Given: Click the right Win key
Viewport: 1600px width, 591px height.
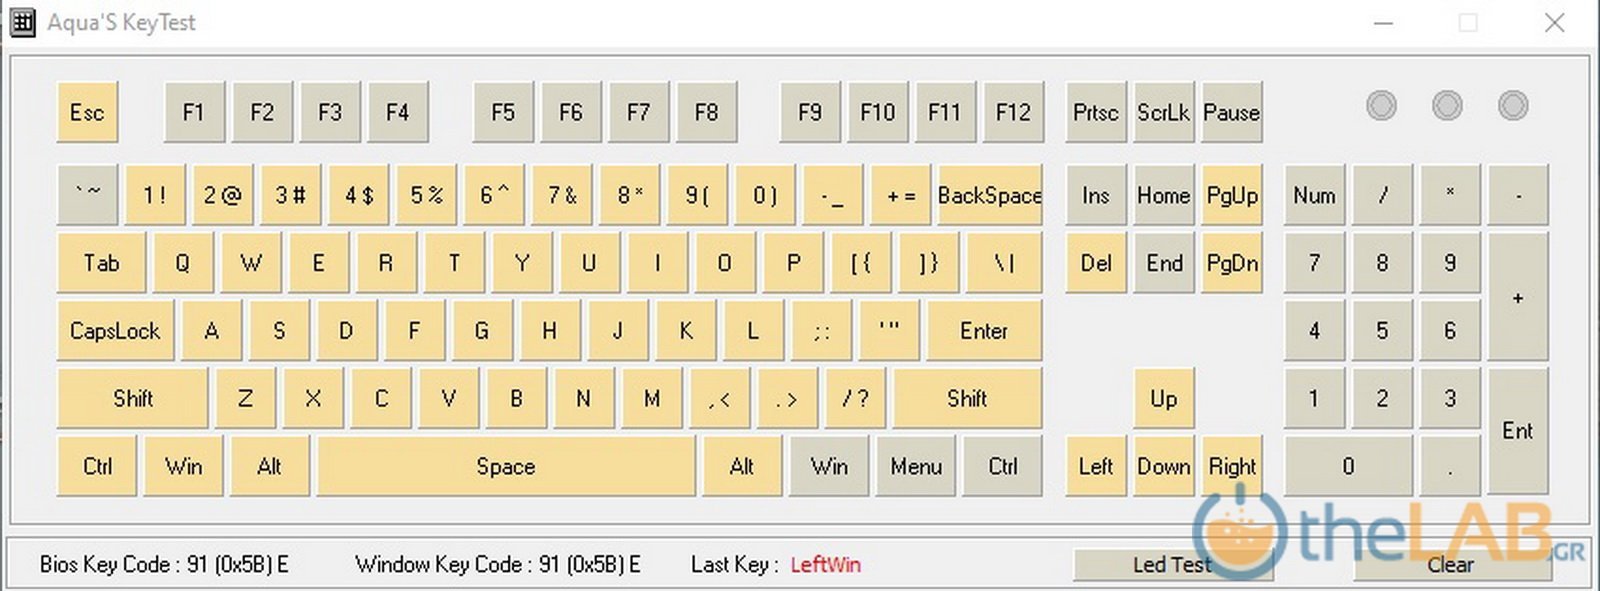Looking at the screenshot, I should point(829,466).
